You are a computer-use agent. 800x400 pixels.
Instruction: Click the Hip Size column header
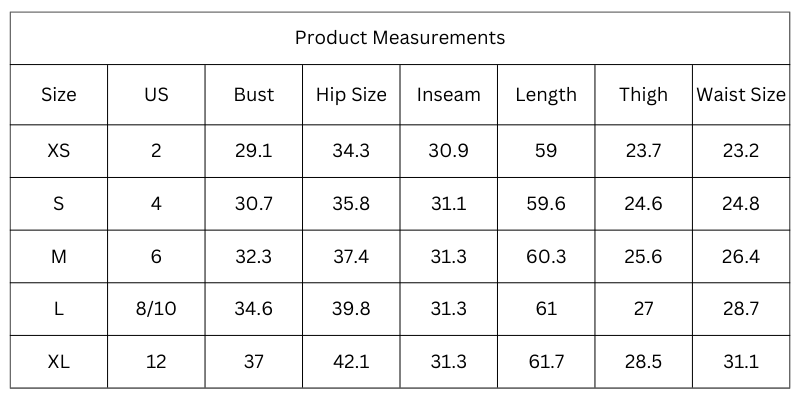click(351, 95)
